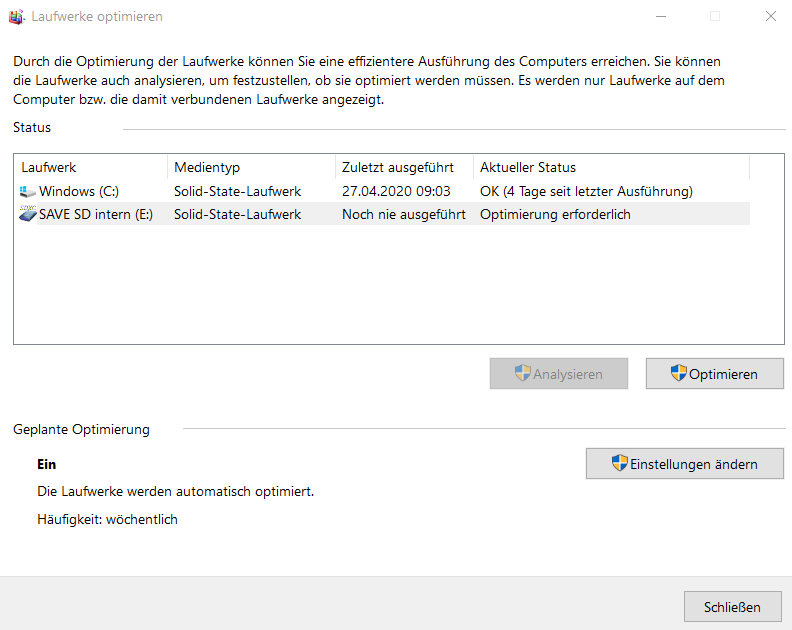
Task: Click the Laufwerk column header
Action: [91, 167]
